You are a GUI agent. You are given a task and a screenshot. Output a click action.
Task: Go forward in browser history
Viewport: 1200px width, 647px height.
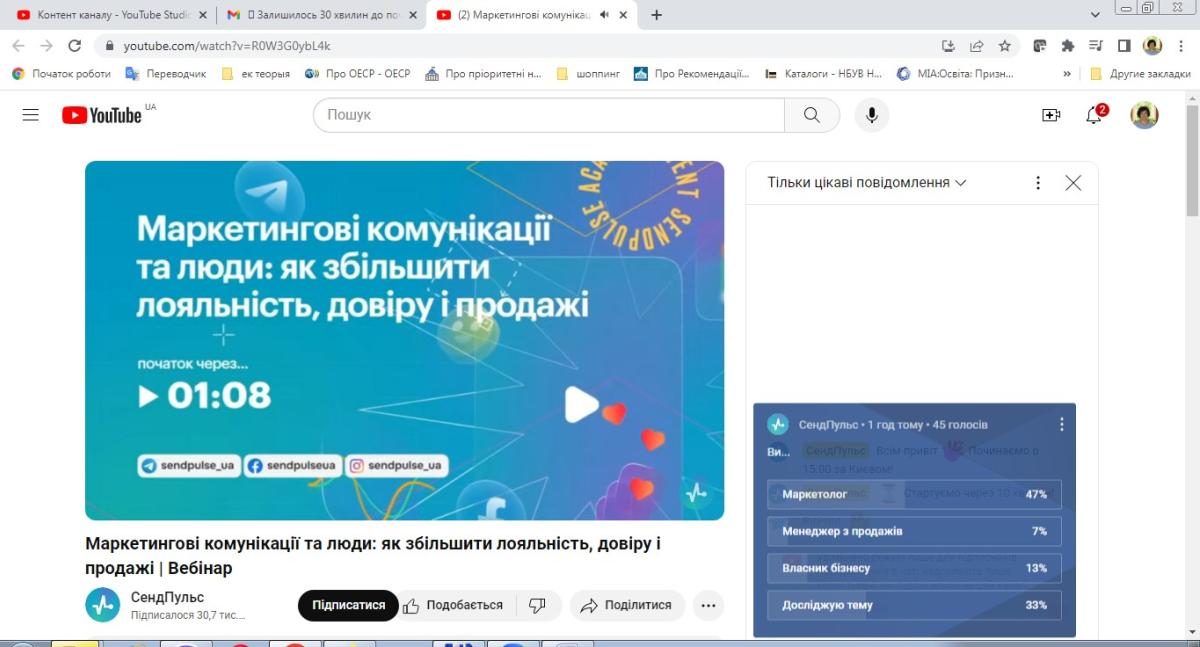point(46,45)
